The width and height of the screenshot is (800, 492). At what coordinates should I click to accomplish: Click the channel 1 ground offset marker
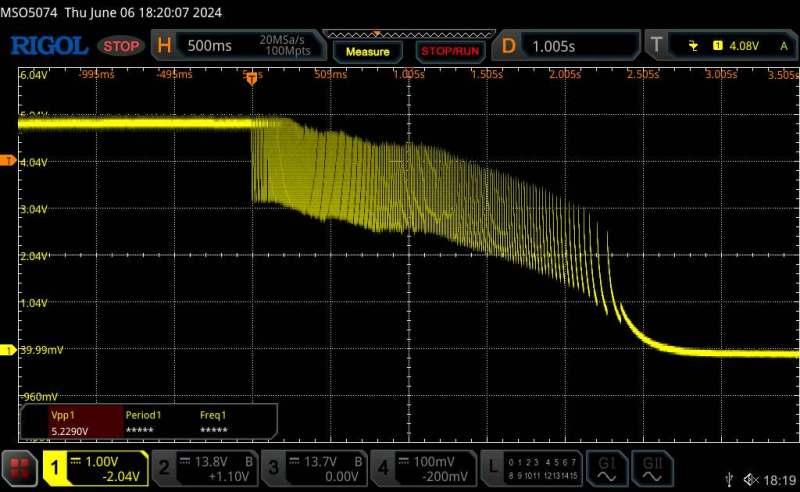tap(9, 349)
